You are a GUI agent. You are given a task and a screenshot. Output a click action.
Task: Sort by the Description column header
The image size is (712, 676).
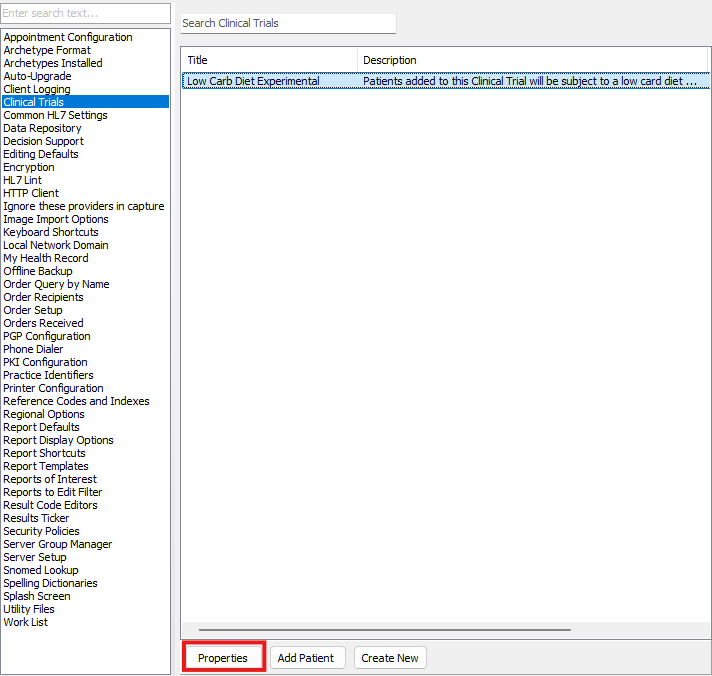[530, 60]
